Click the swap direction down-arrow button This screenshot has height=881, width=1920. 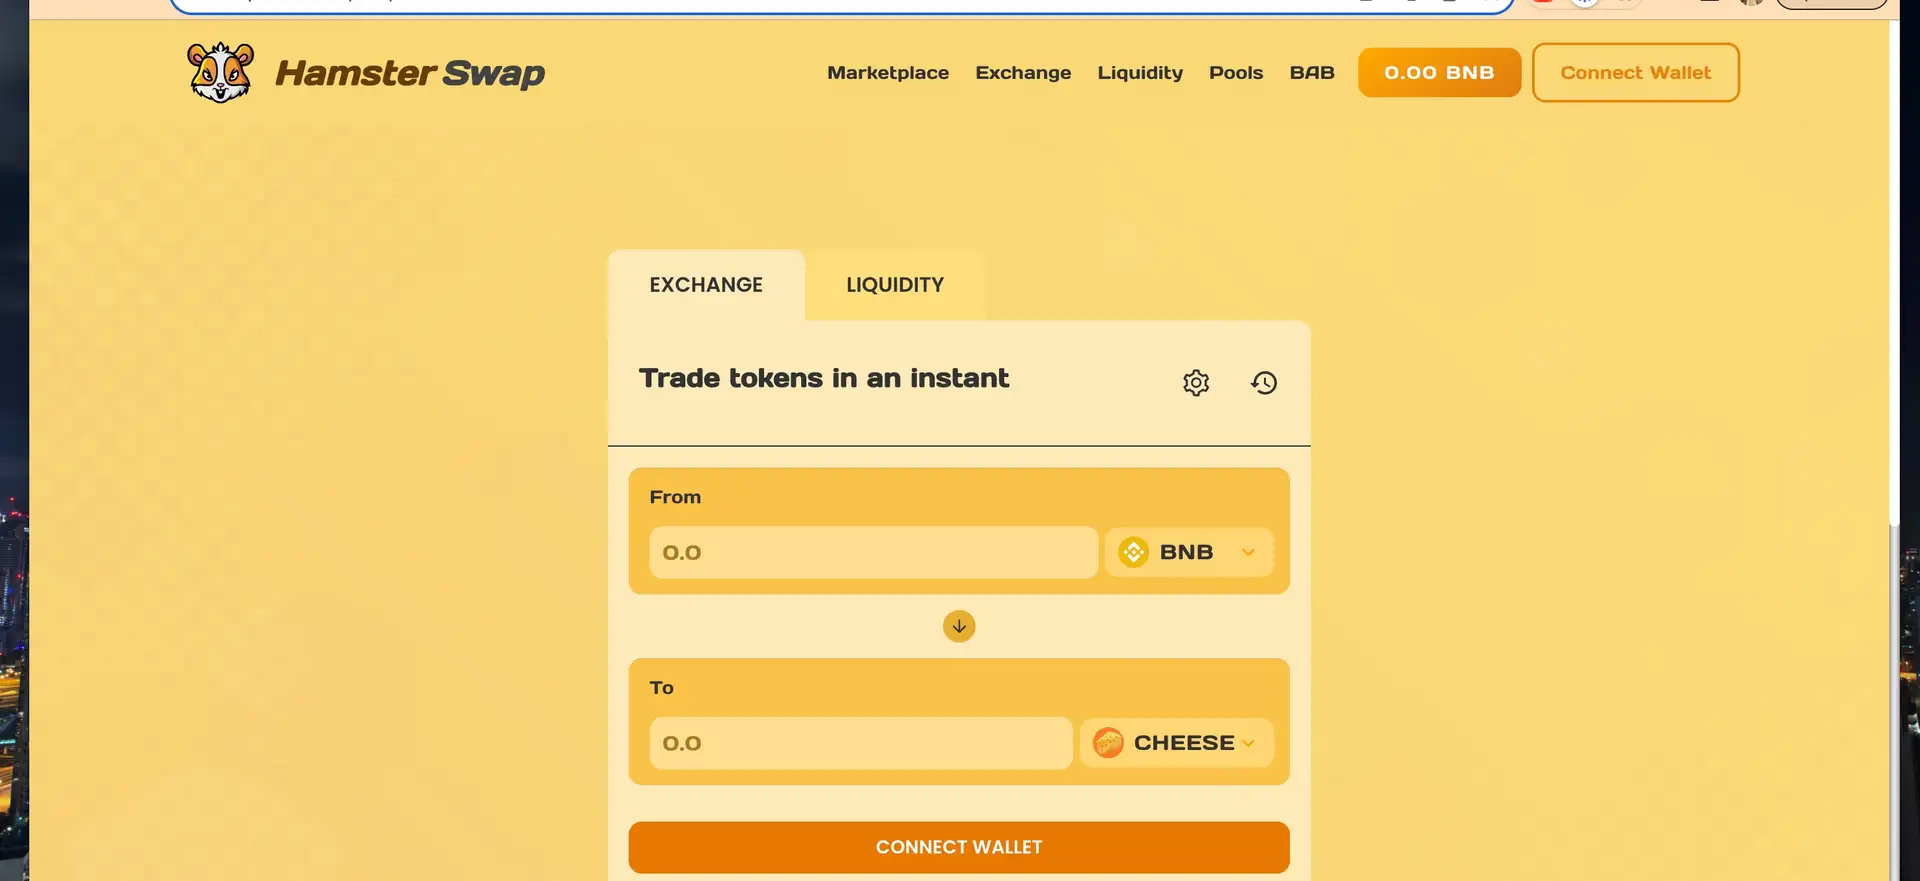coord(959,626)
